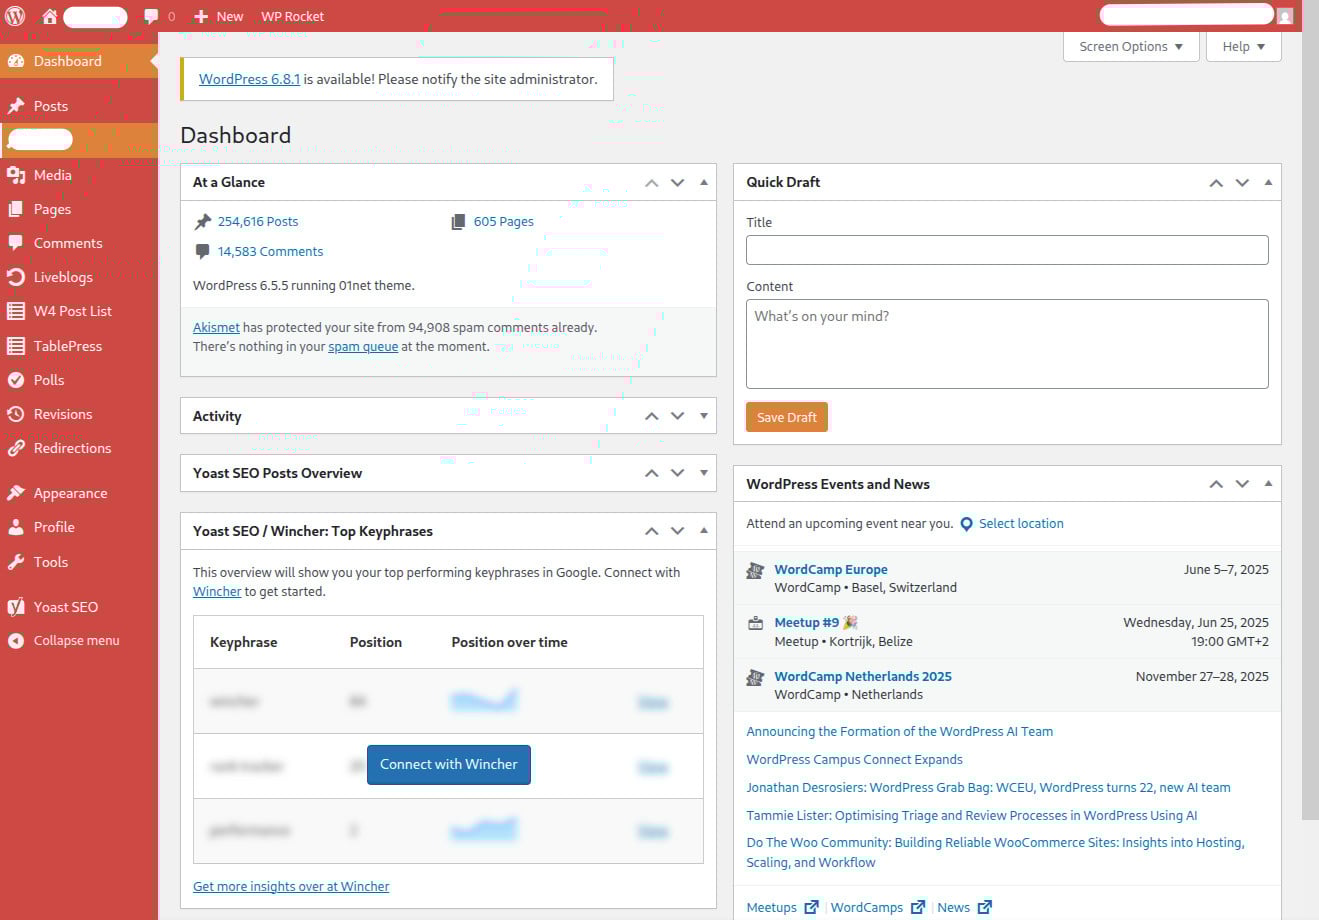This screenshot has width=1319, height=920.
Task: Click the WordPress logo in admin bar
Action: click(15, 16)
